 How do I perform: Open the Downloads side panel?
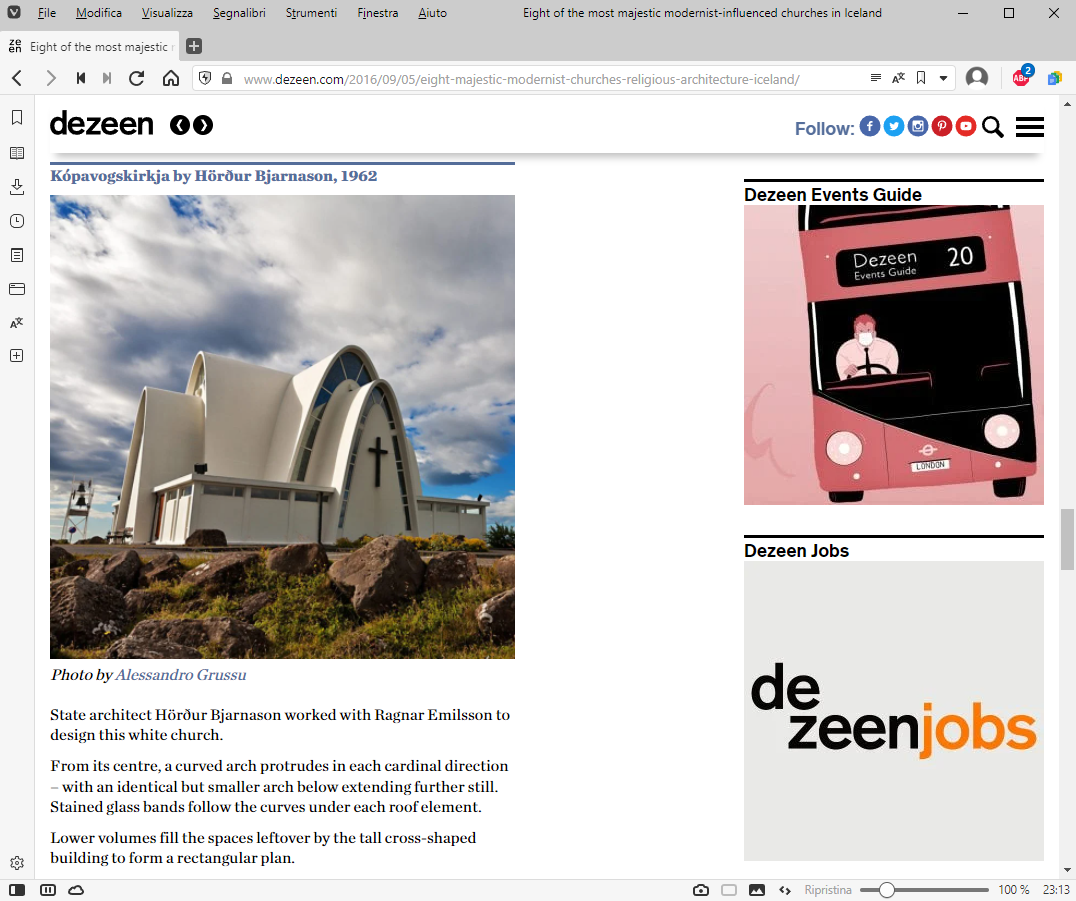[17, 187]
